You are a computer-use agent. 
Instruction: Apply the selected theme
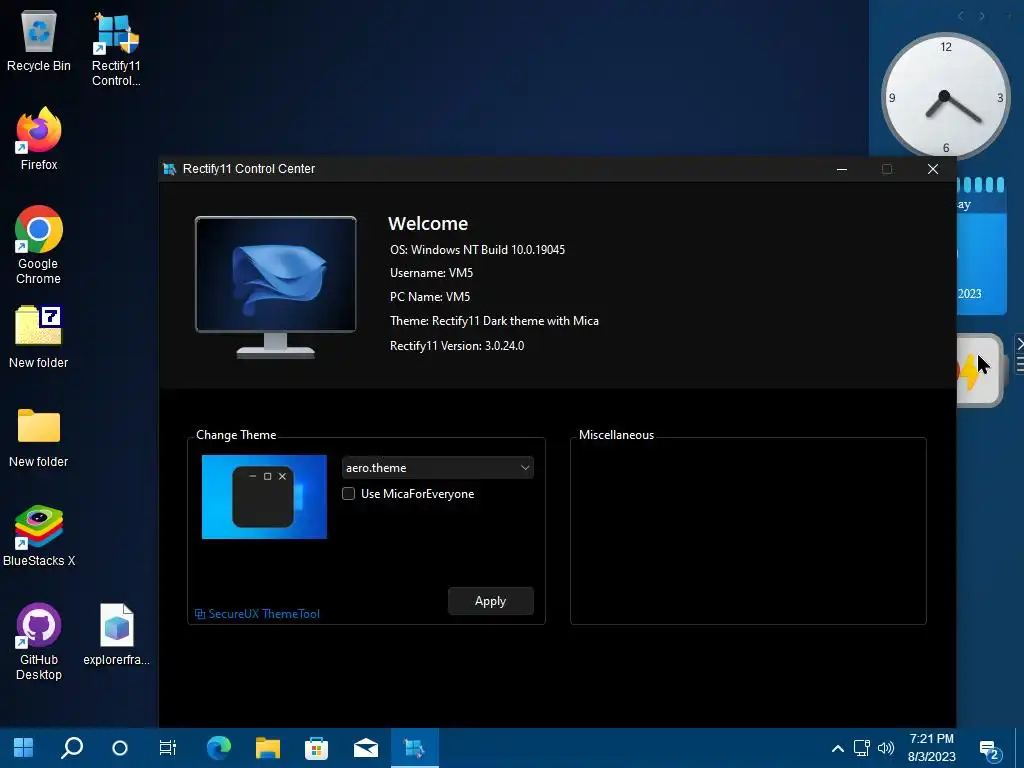pos(490,601)
